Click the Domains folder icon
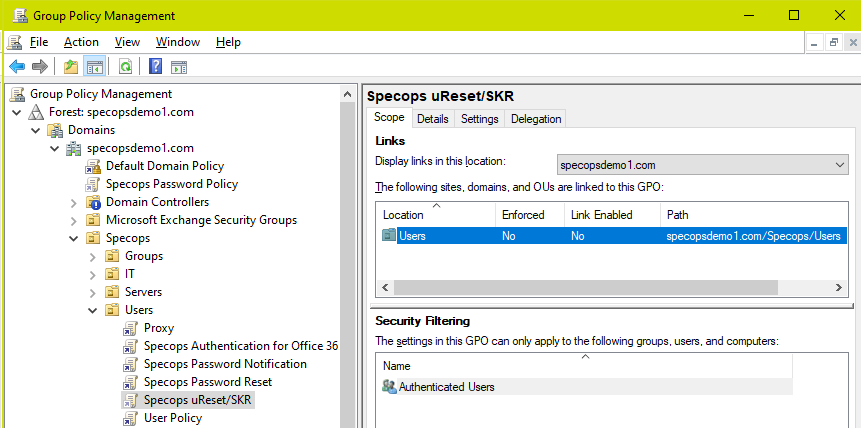 click(55, 130)
